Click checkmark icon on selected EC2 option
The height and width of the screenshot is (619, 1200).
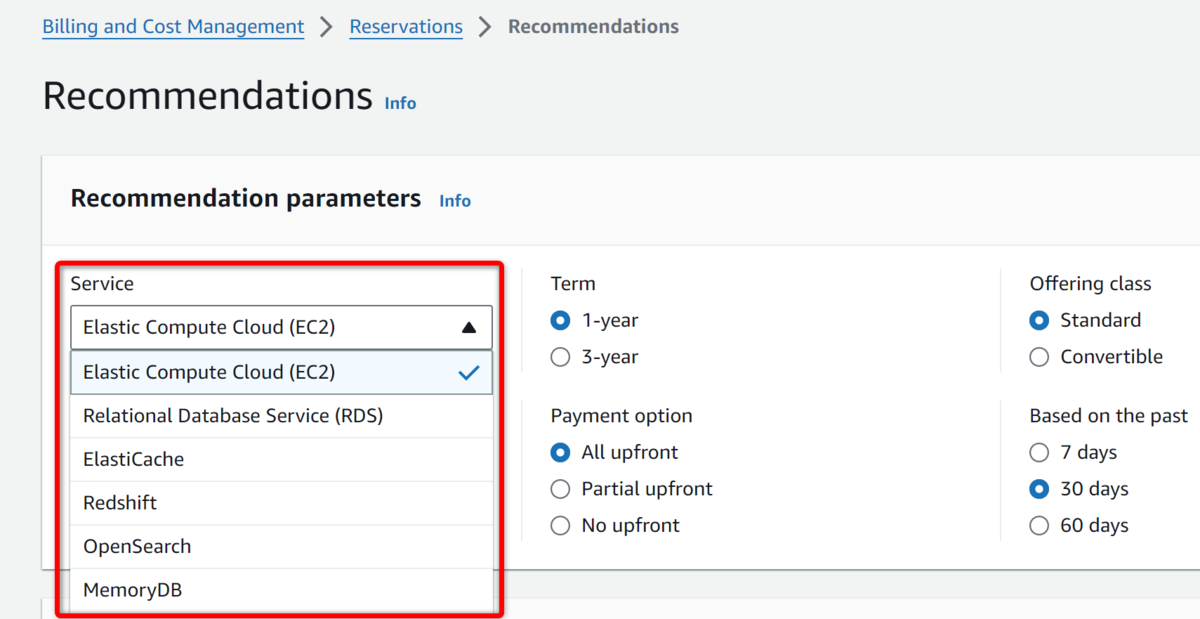(469, 373)
